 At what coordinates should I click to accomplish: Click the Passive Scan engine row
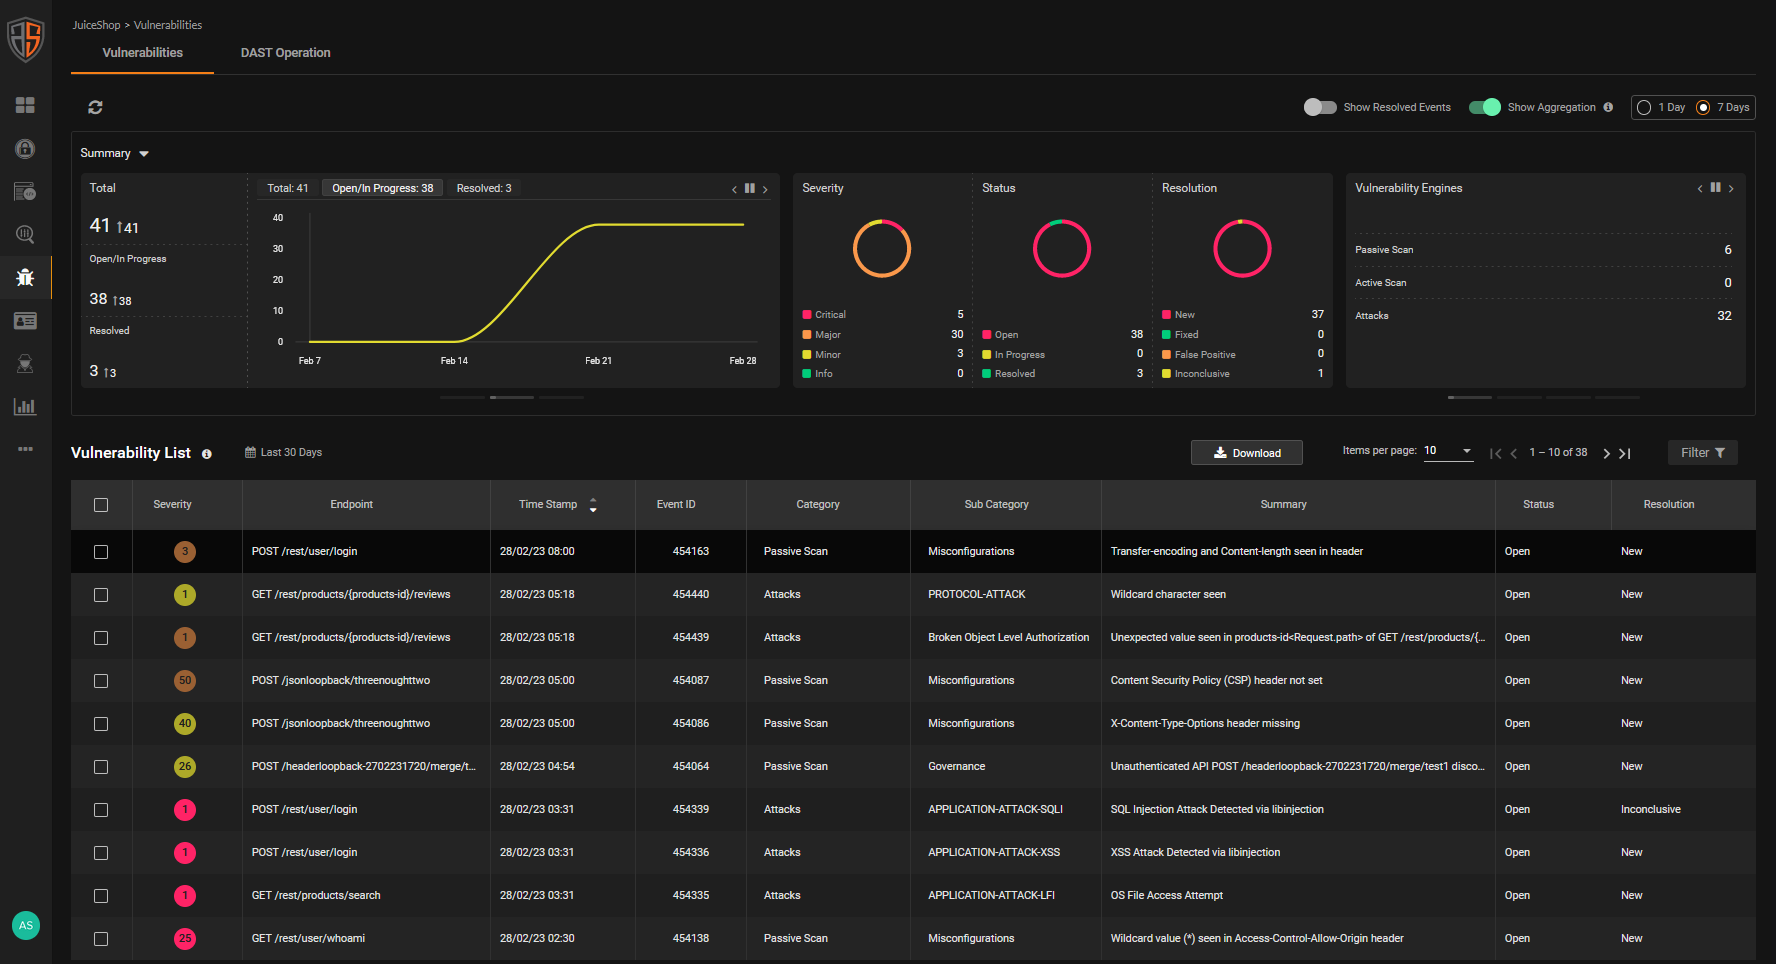(x=1543, y=250)
